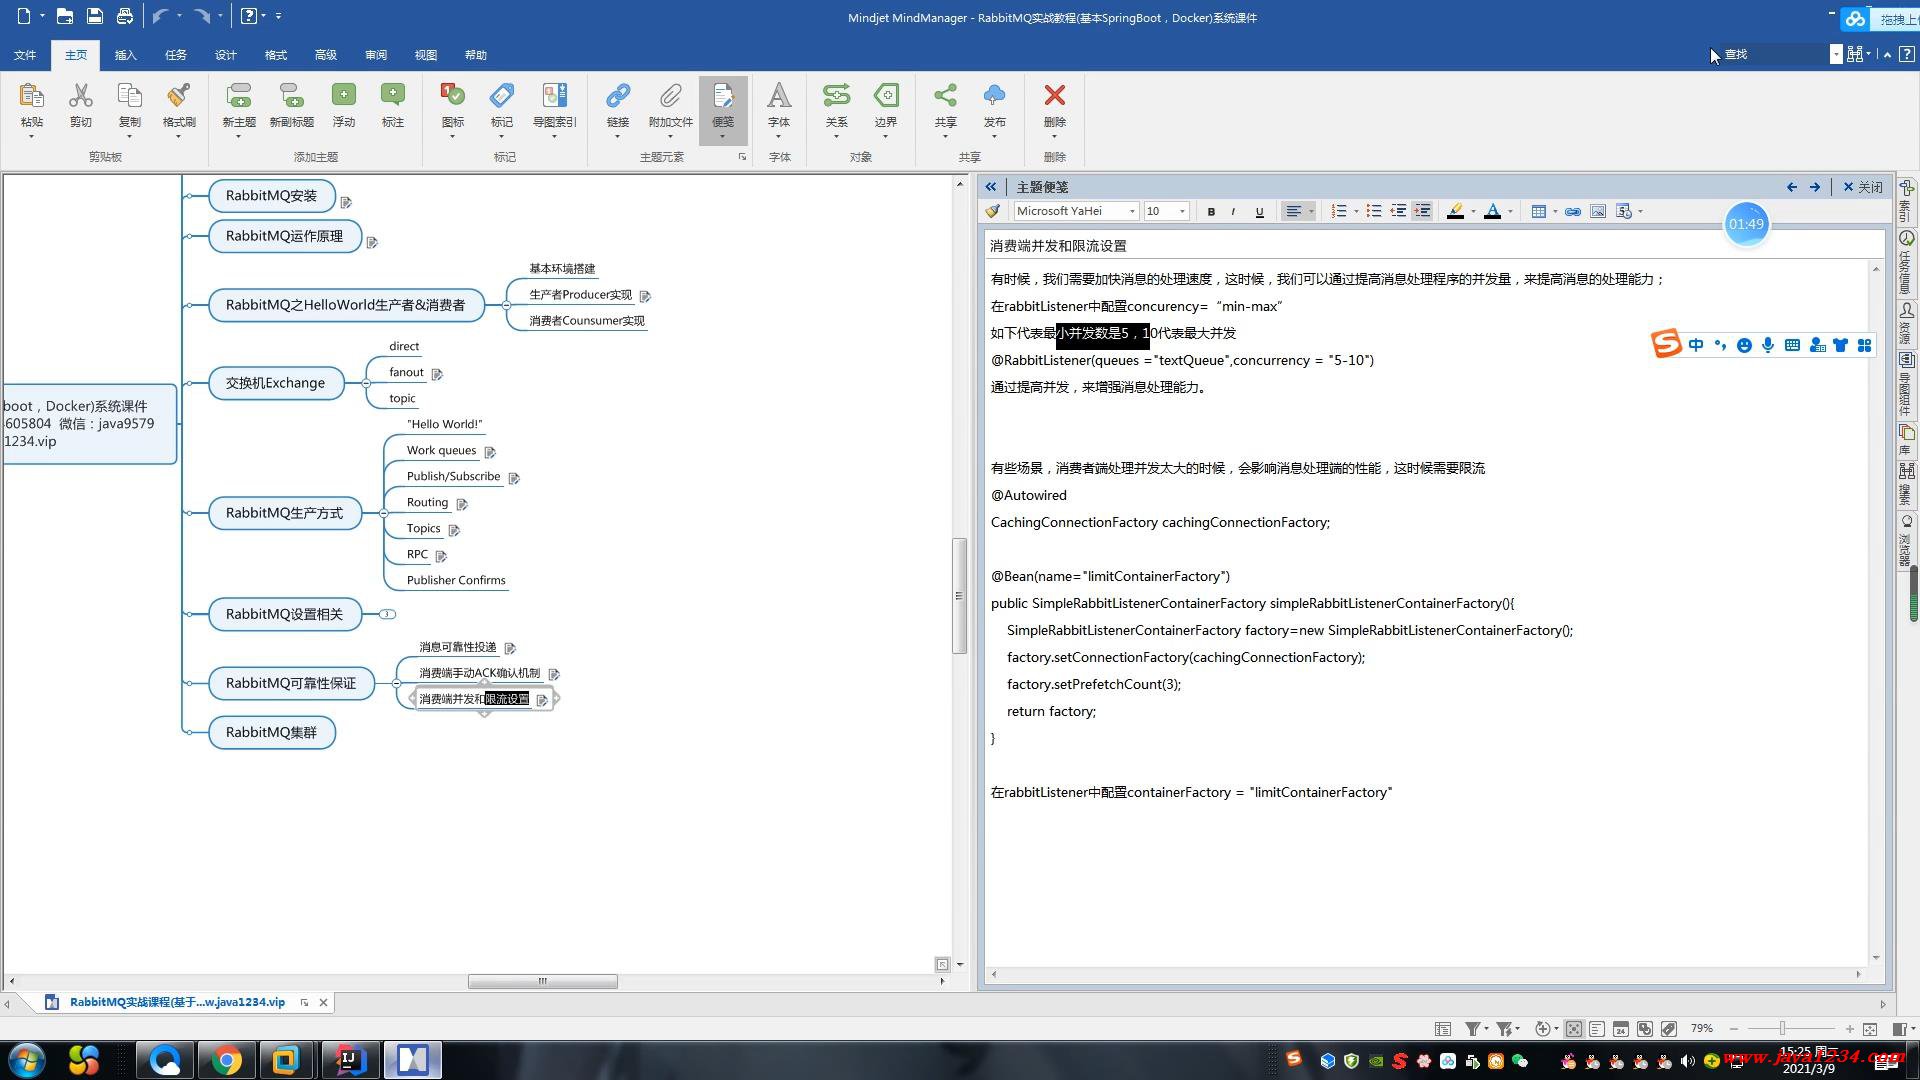Click the font color A swatch in notes toolbar

(x=1492, y=211)
